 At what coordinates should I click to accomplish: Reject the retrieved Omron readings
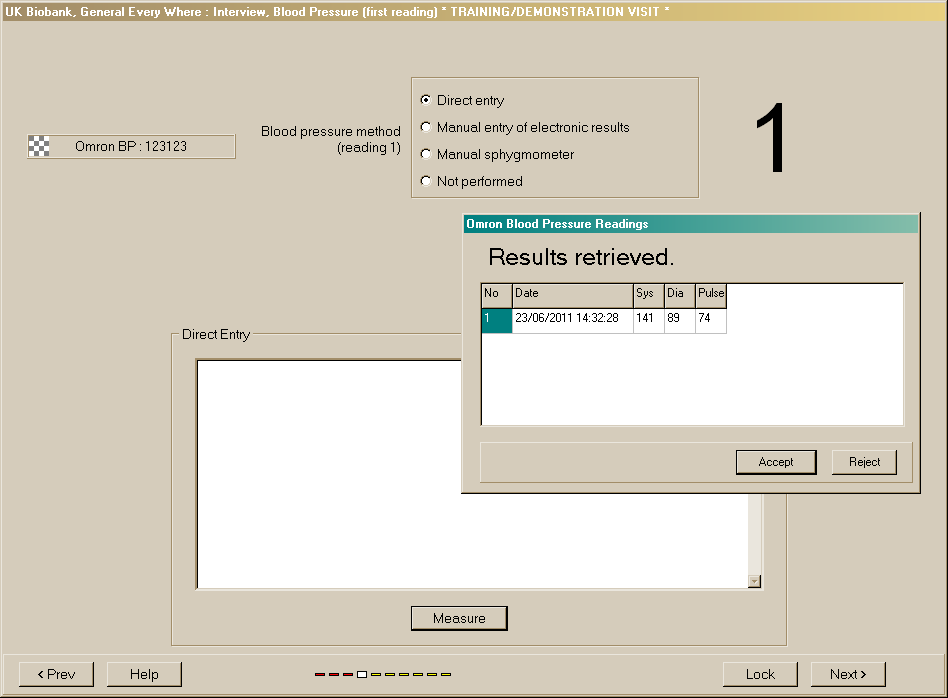pos(864,462)
